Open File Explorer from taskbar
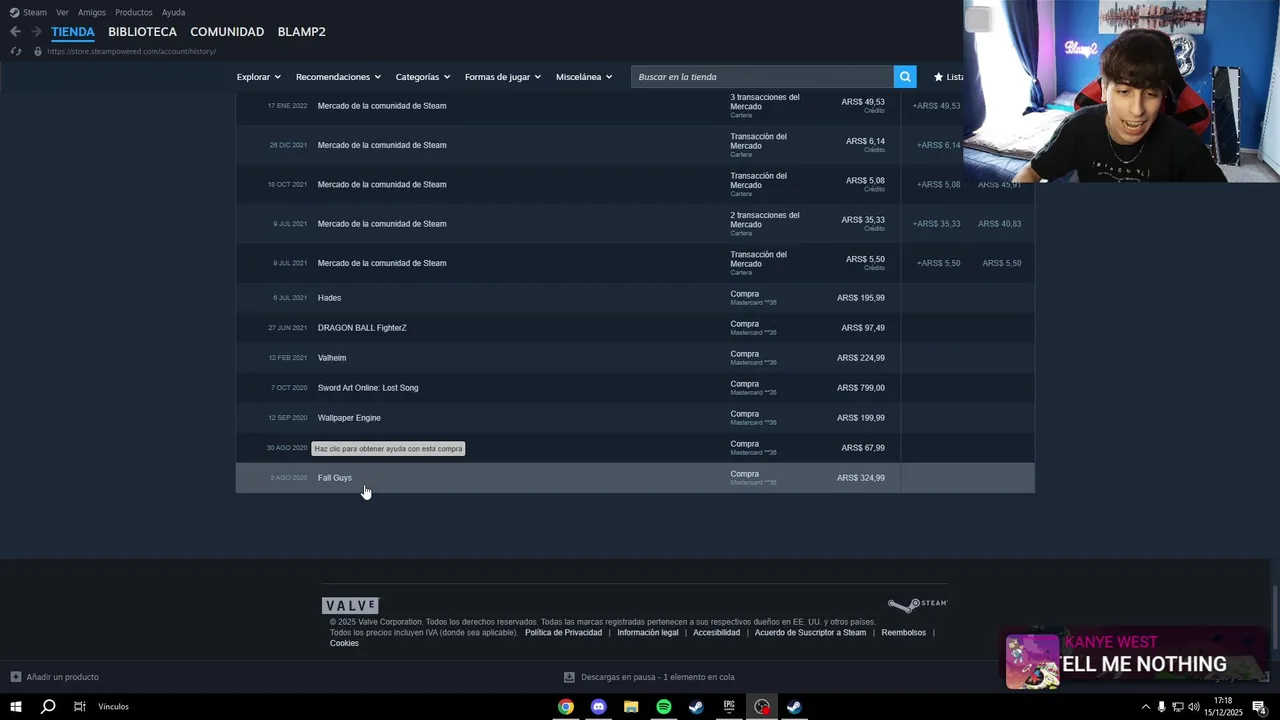The height and width of the screenshot is (720, 1280). coord(631,707)
